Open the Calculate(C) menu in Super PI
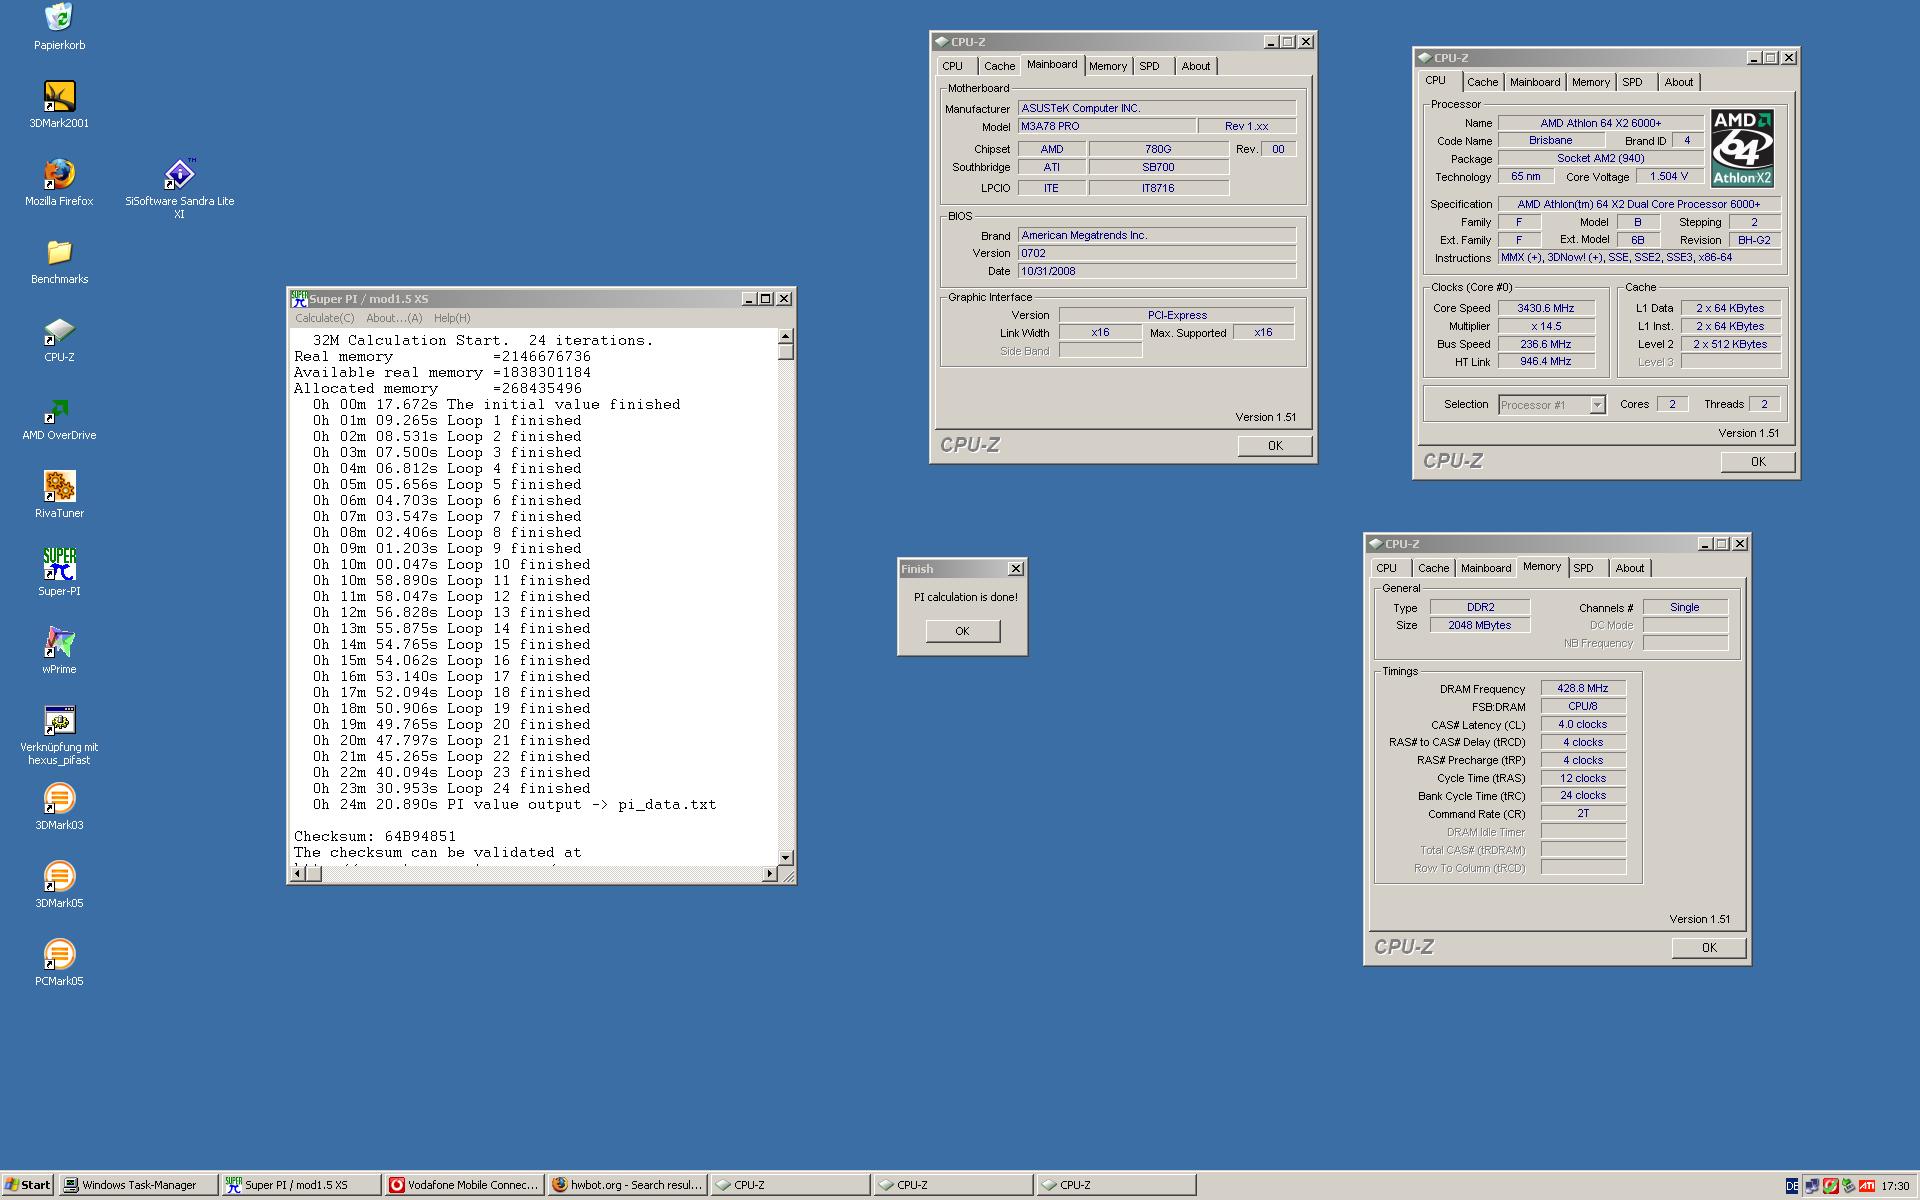 coord(324,318)
